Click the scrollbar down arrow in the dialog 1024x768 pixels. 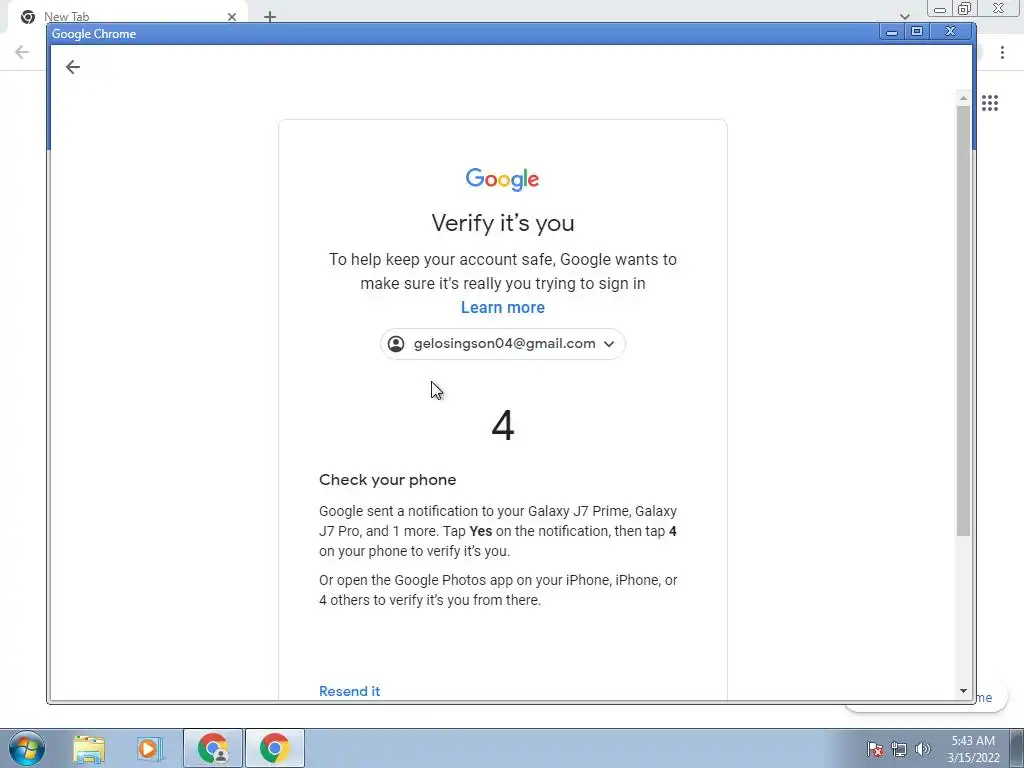click(x=963, y=691)
